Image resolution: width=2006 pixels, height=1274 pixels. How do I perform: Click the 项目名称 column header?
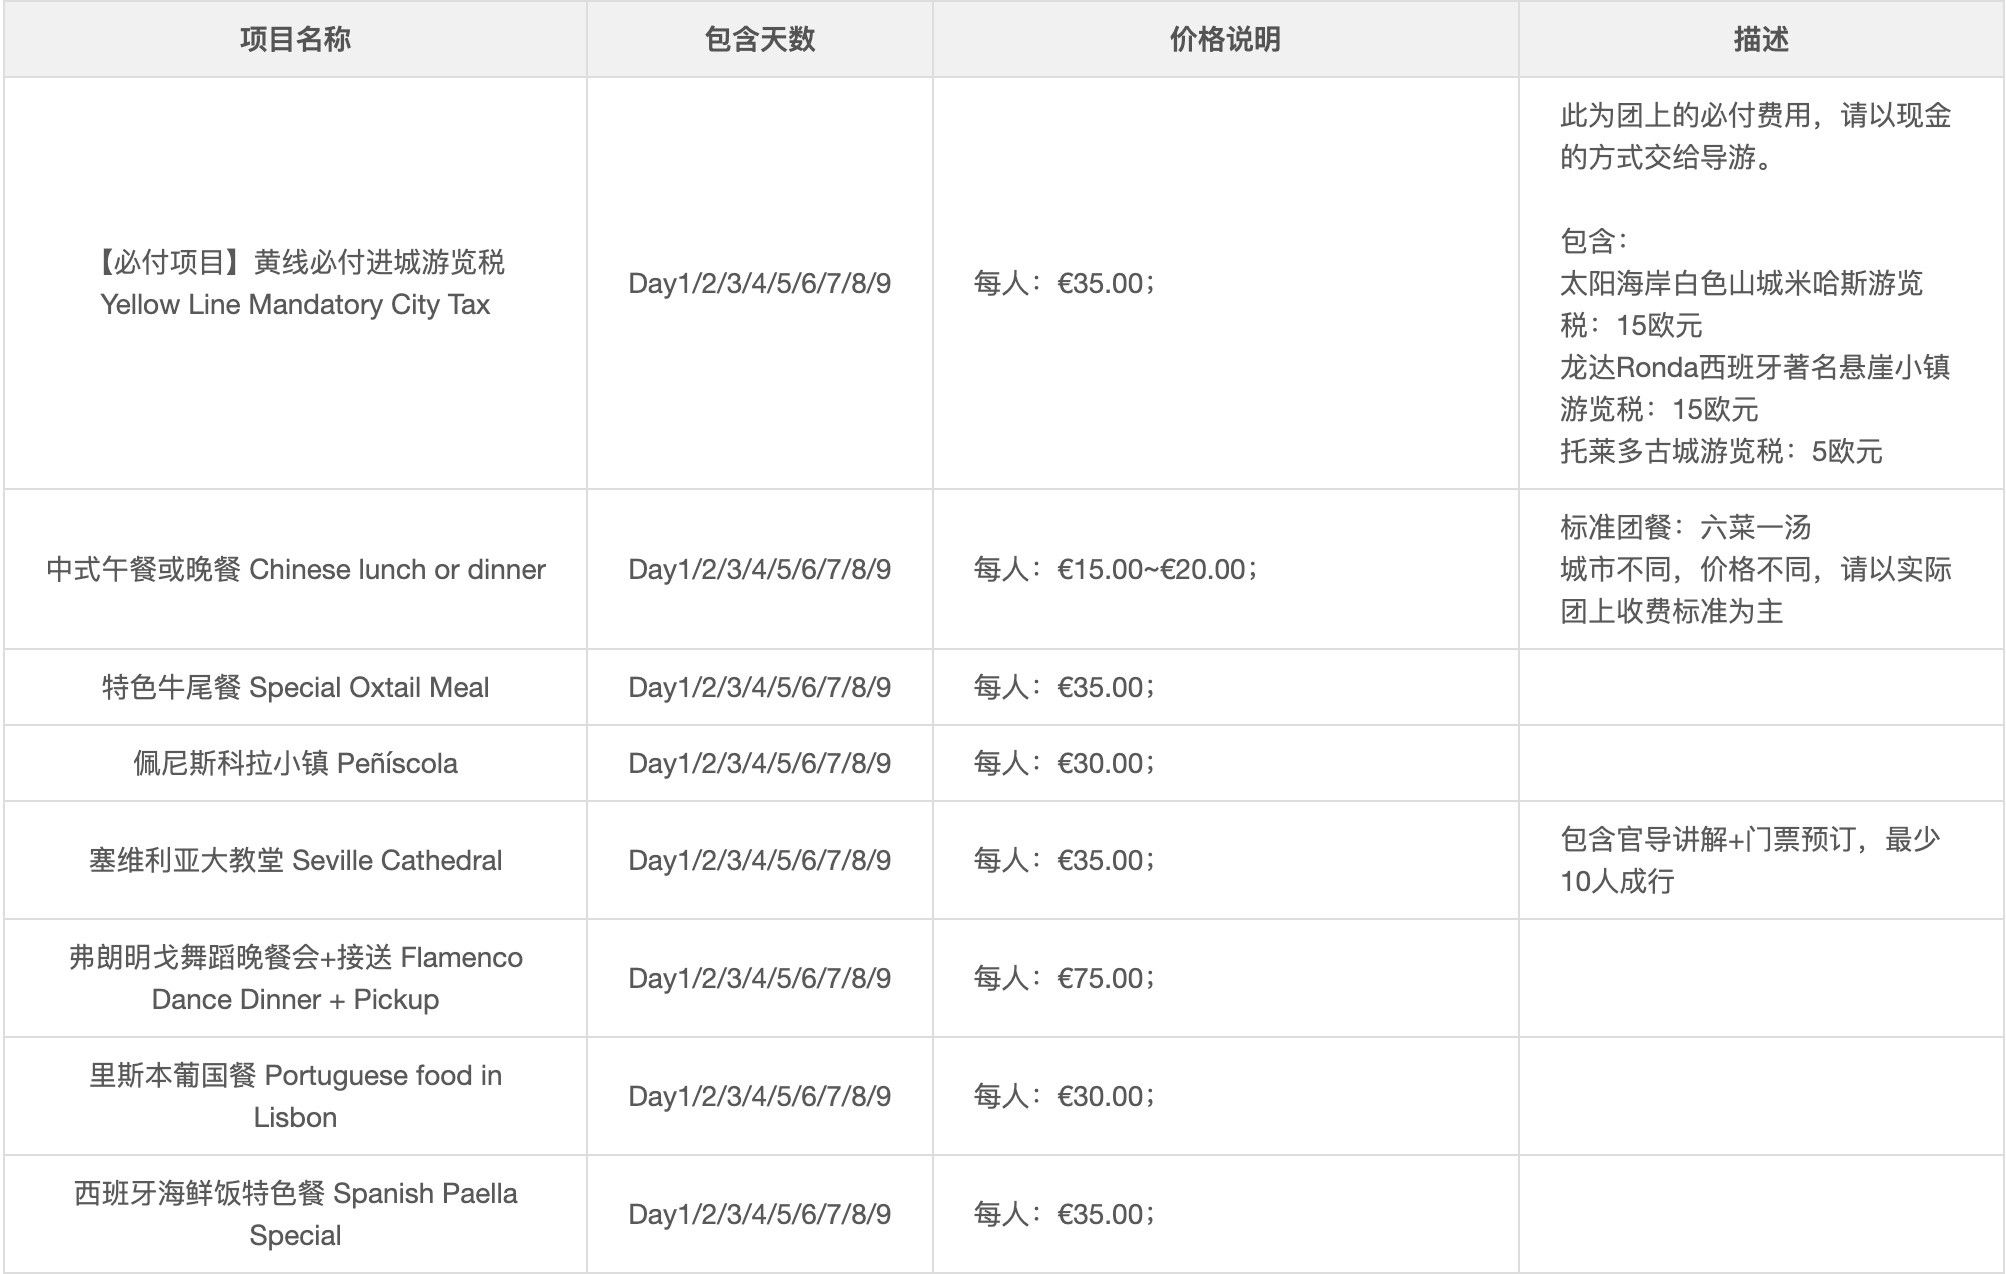[295, 40]
